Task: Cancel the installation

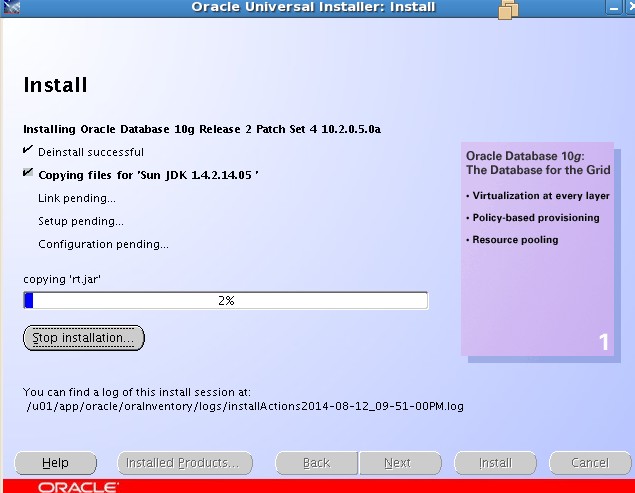Action: (590, 463)
